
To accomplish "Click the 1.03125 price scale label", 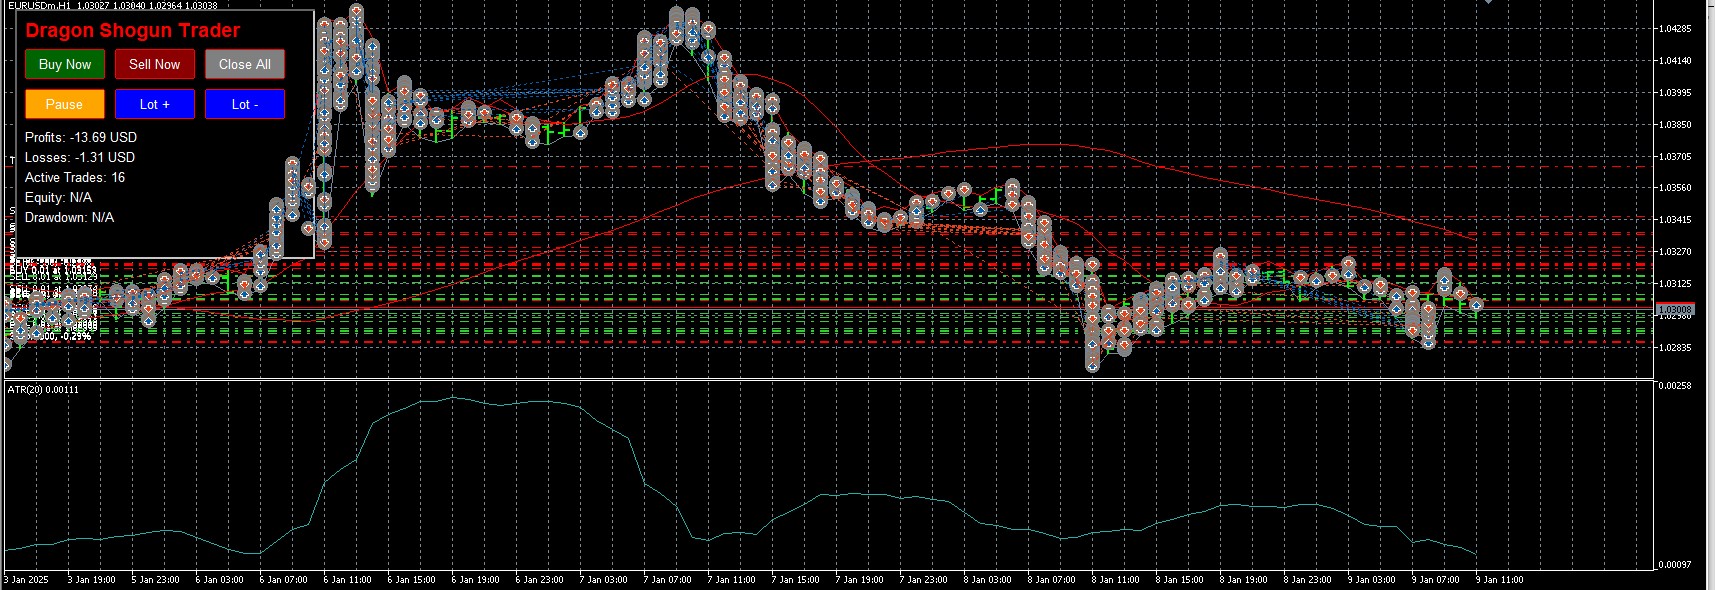I will coord(1675,283).
